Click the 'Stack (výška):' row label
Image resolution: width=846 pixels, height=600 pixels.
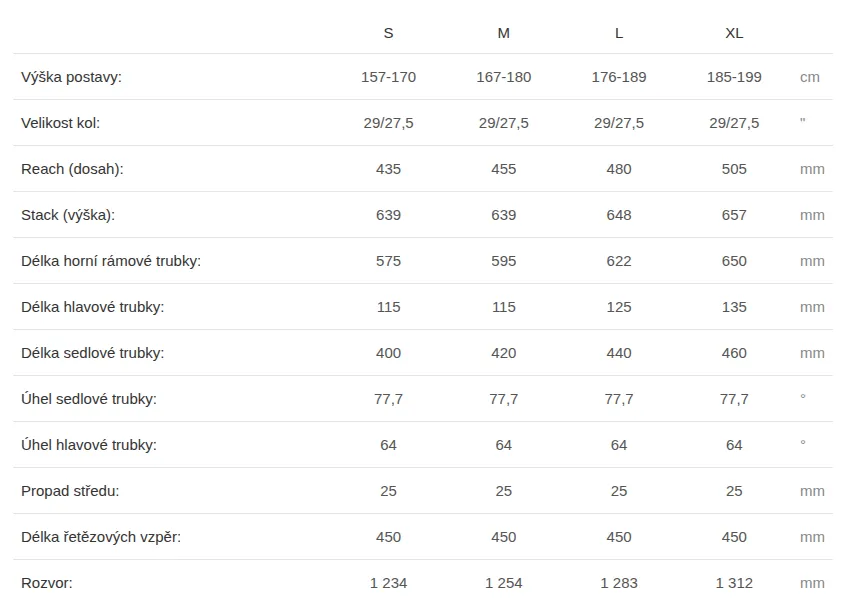pyautogui.click(x=68, y=215)
